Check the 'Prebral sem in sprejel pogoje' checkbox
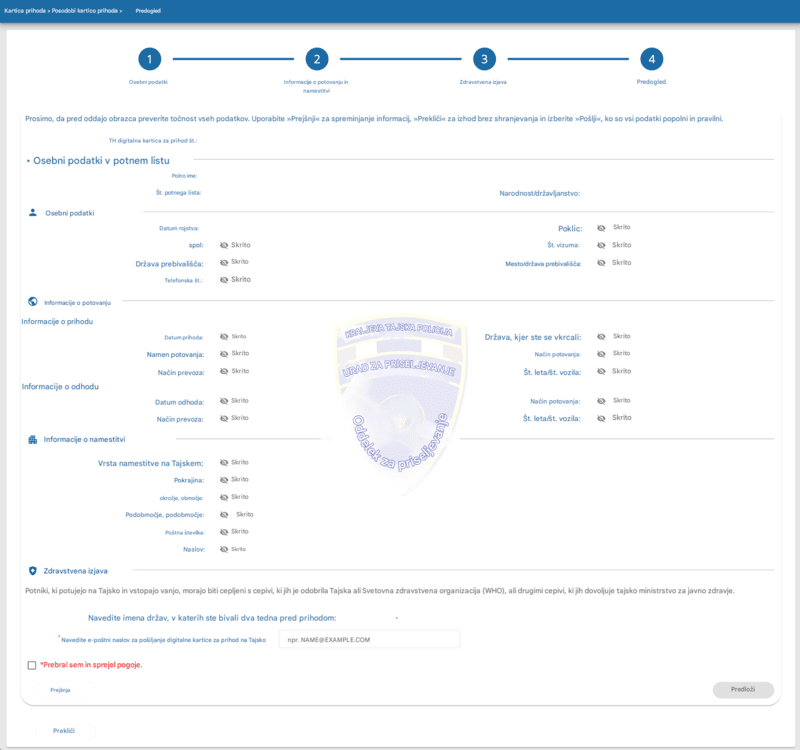This screenshot has width=800, height=750. (32, 665)
